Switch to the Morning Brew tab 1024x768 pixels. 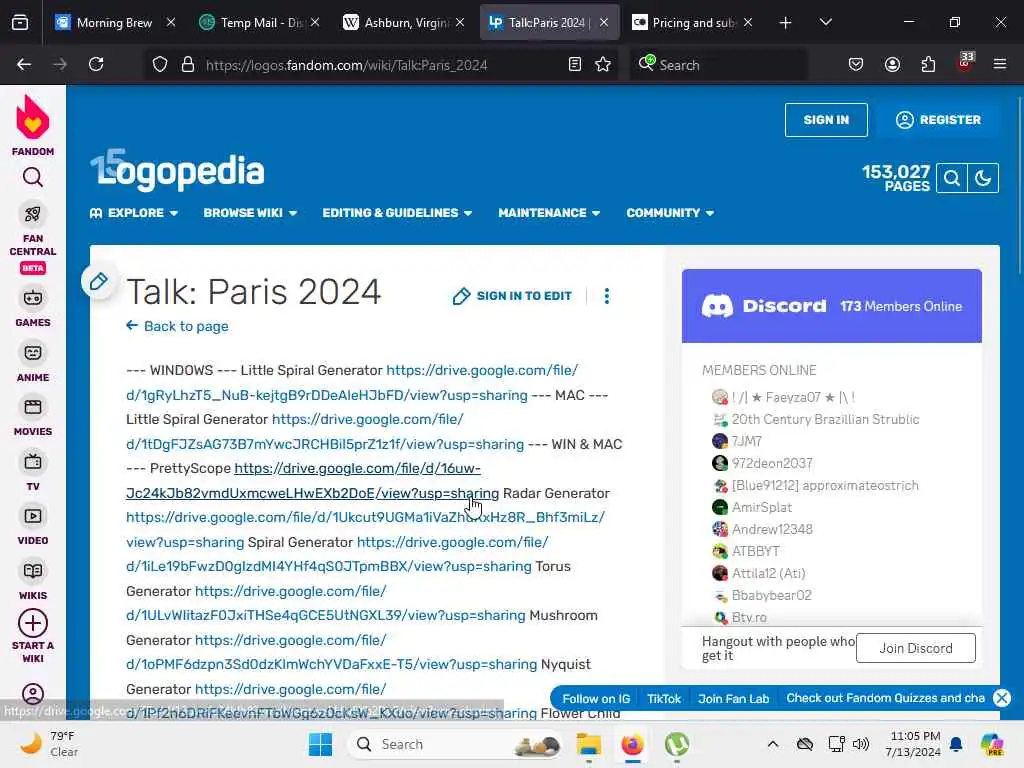pos(115,23)
